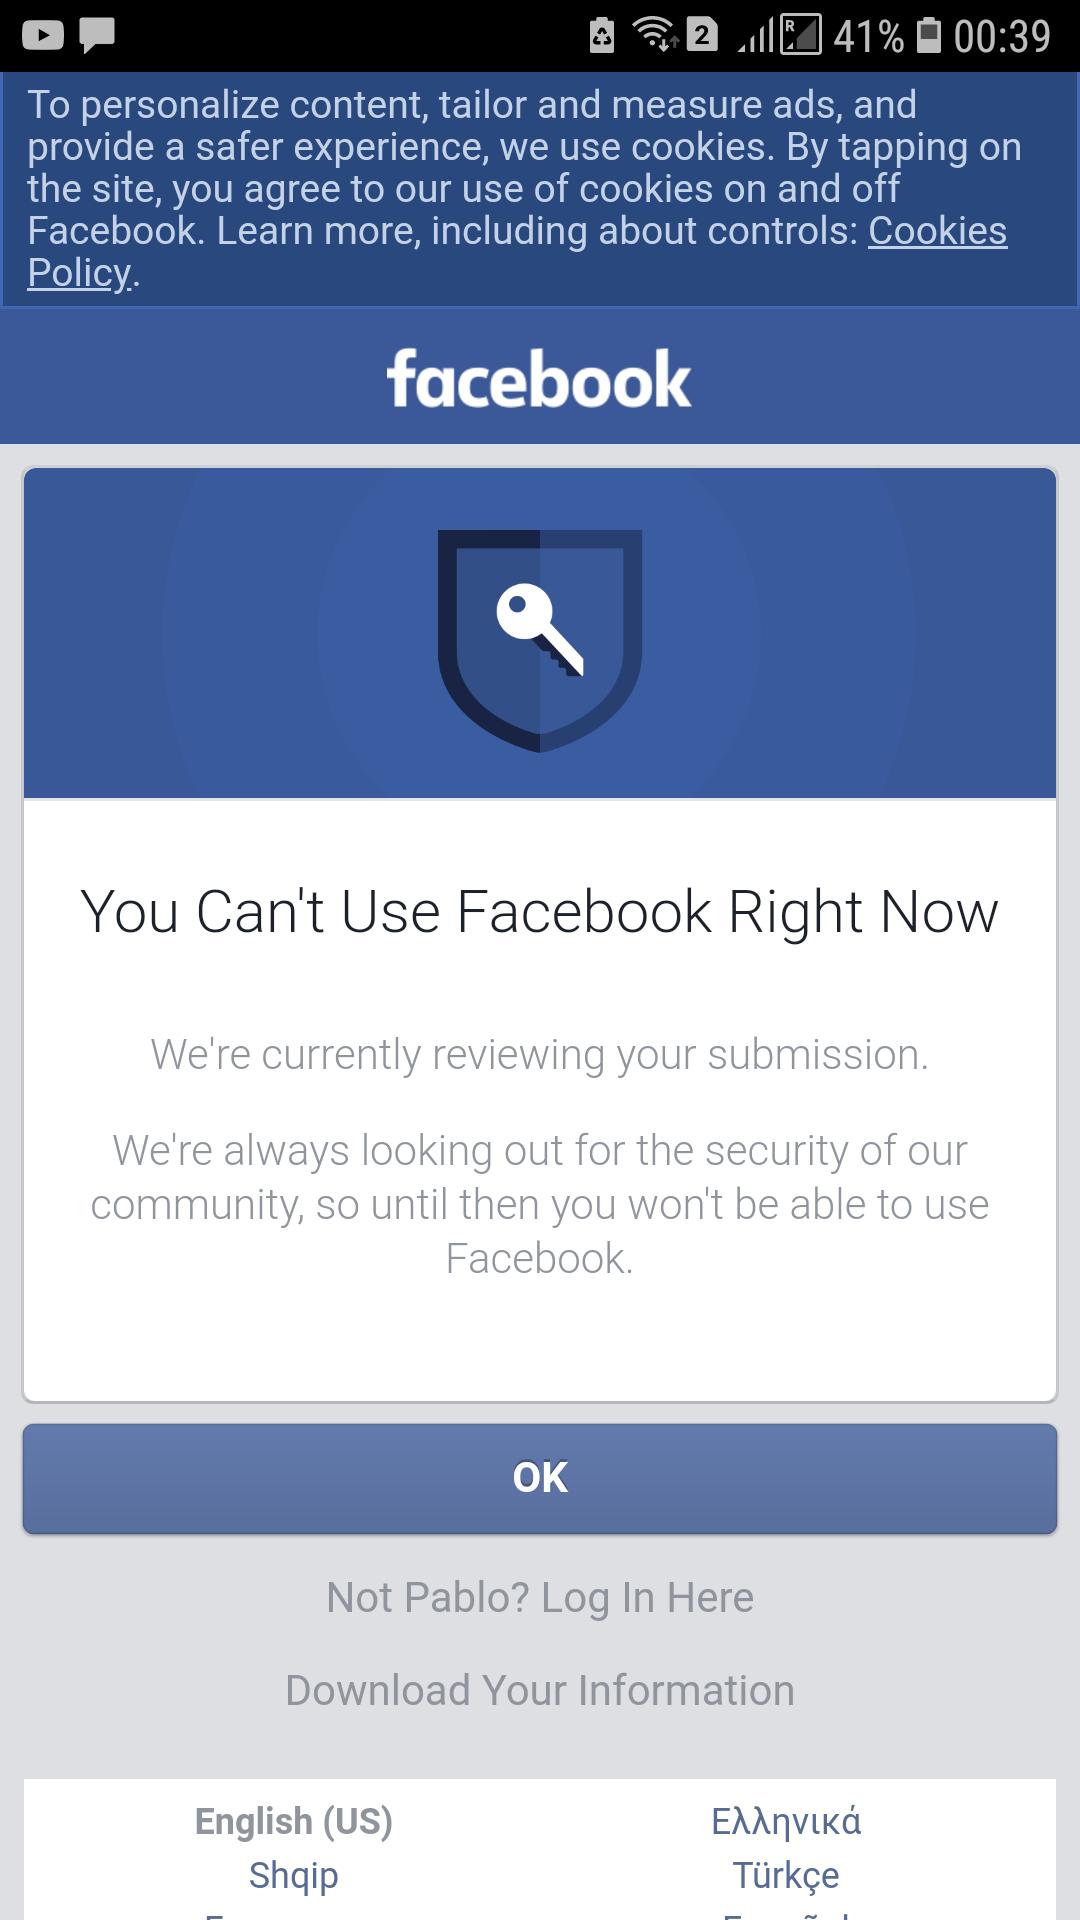The height and width of the screenshot is (1920, 1080).
Task: Tap the battery level icon
Action: point(929,36)
